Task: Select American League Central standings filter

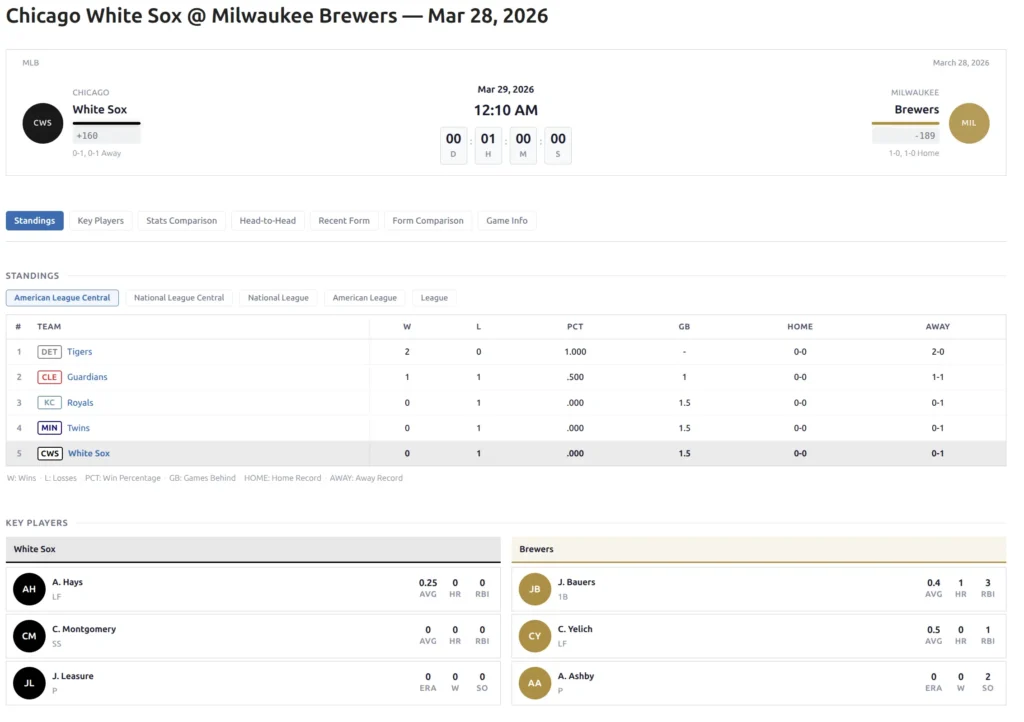Action: [x=62, y=298]
